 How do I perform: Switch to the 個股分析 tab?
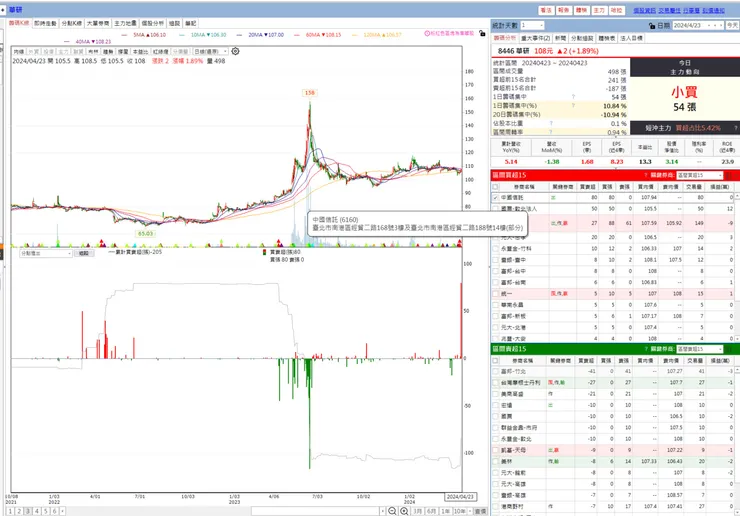(152, 23)
